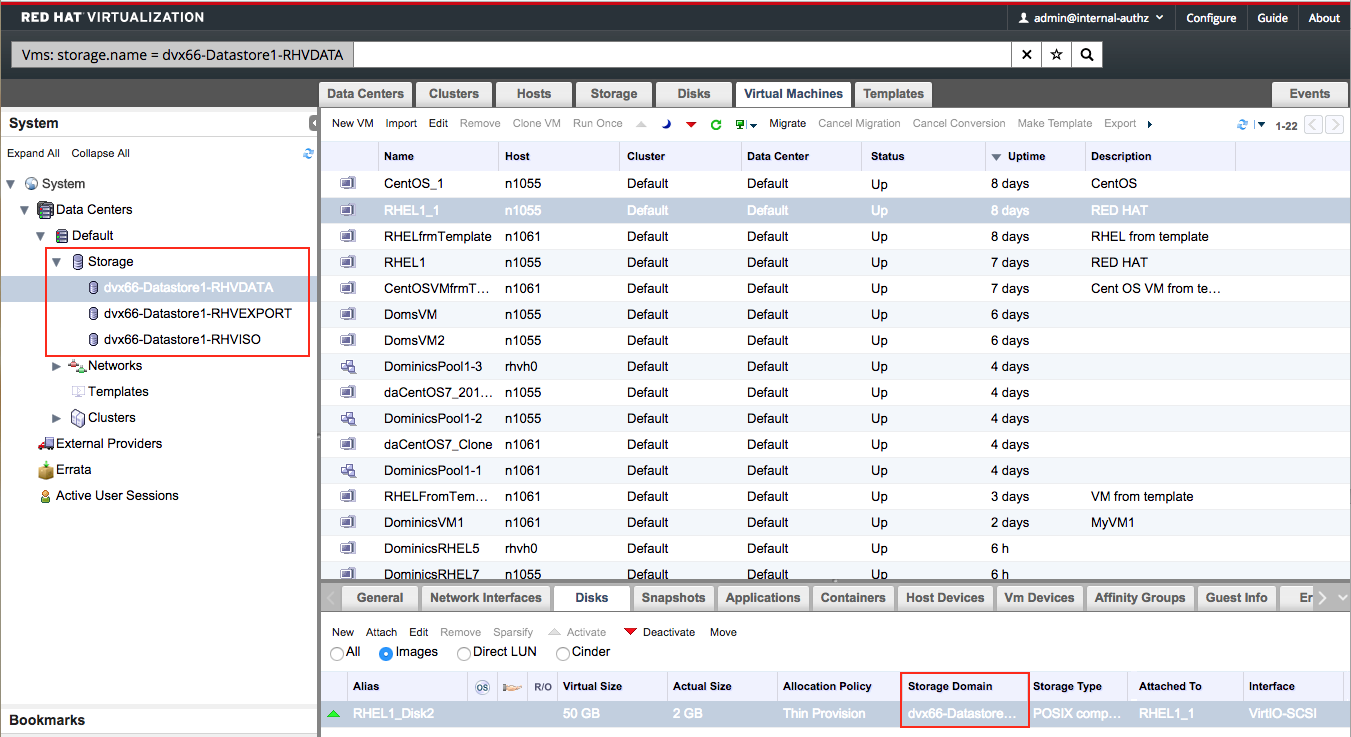Click Import in the VM toolbar

click(x=401, y=124)
